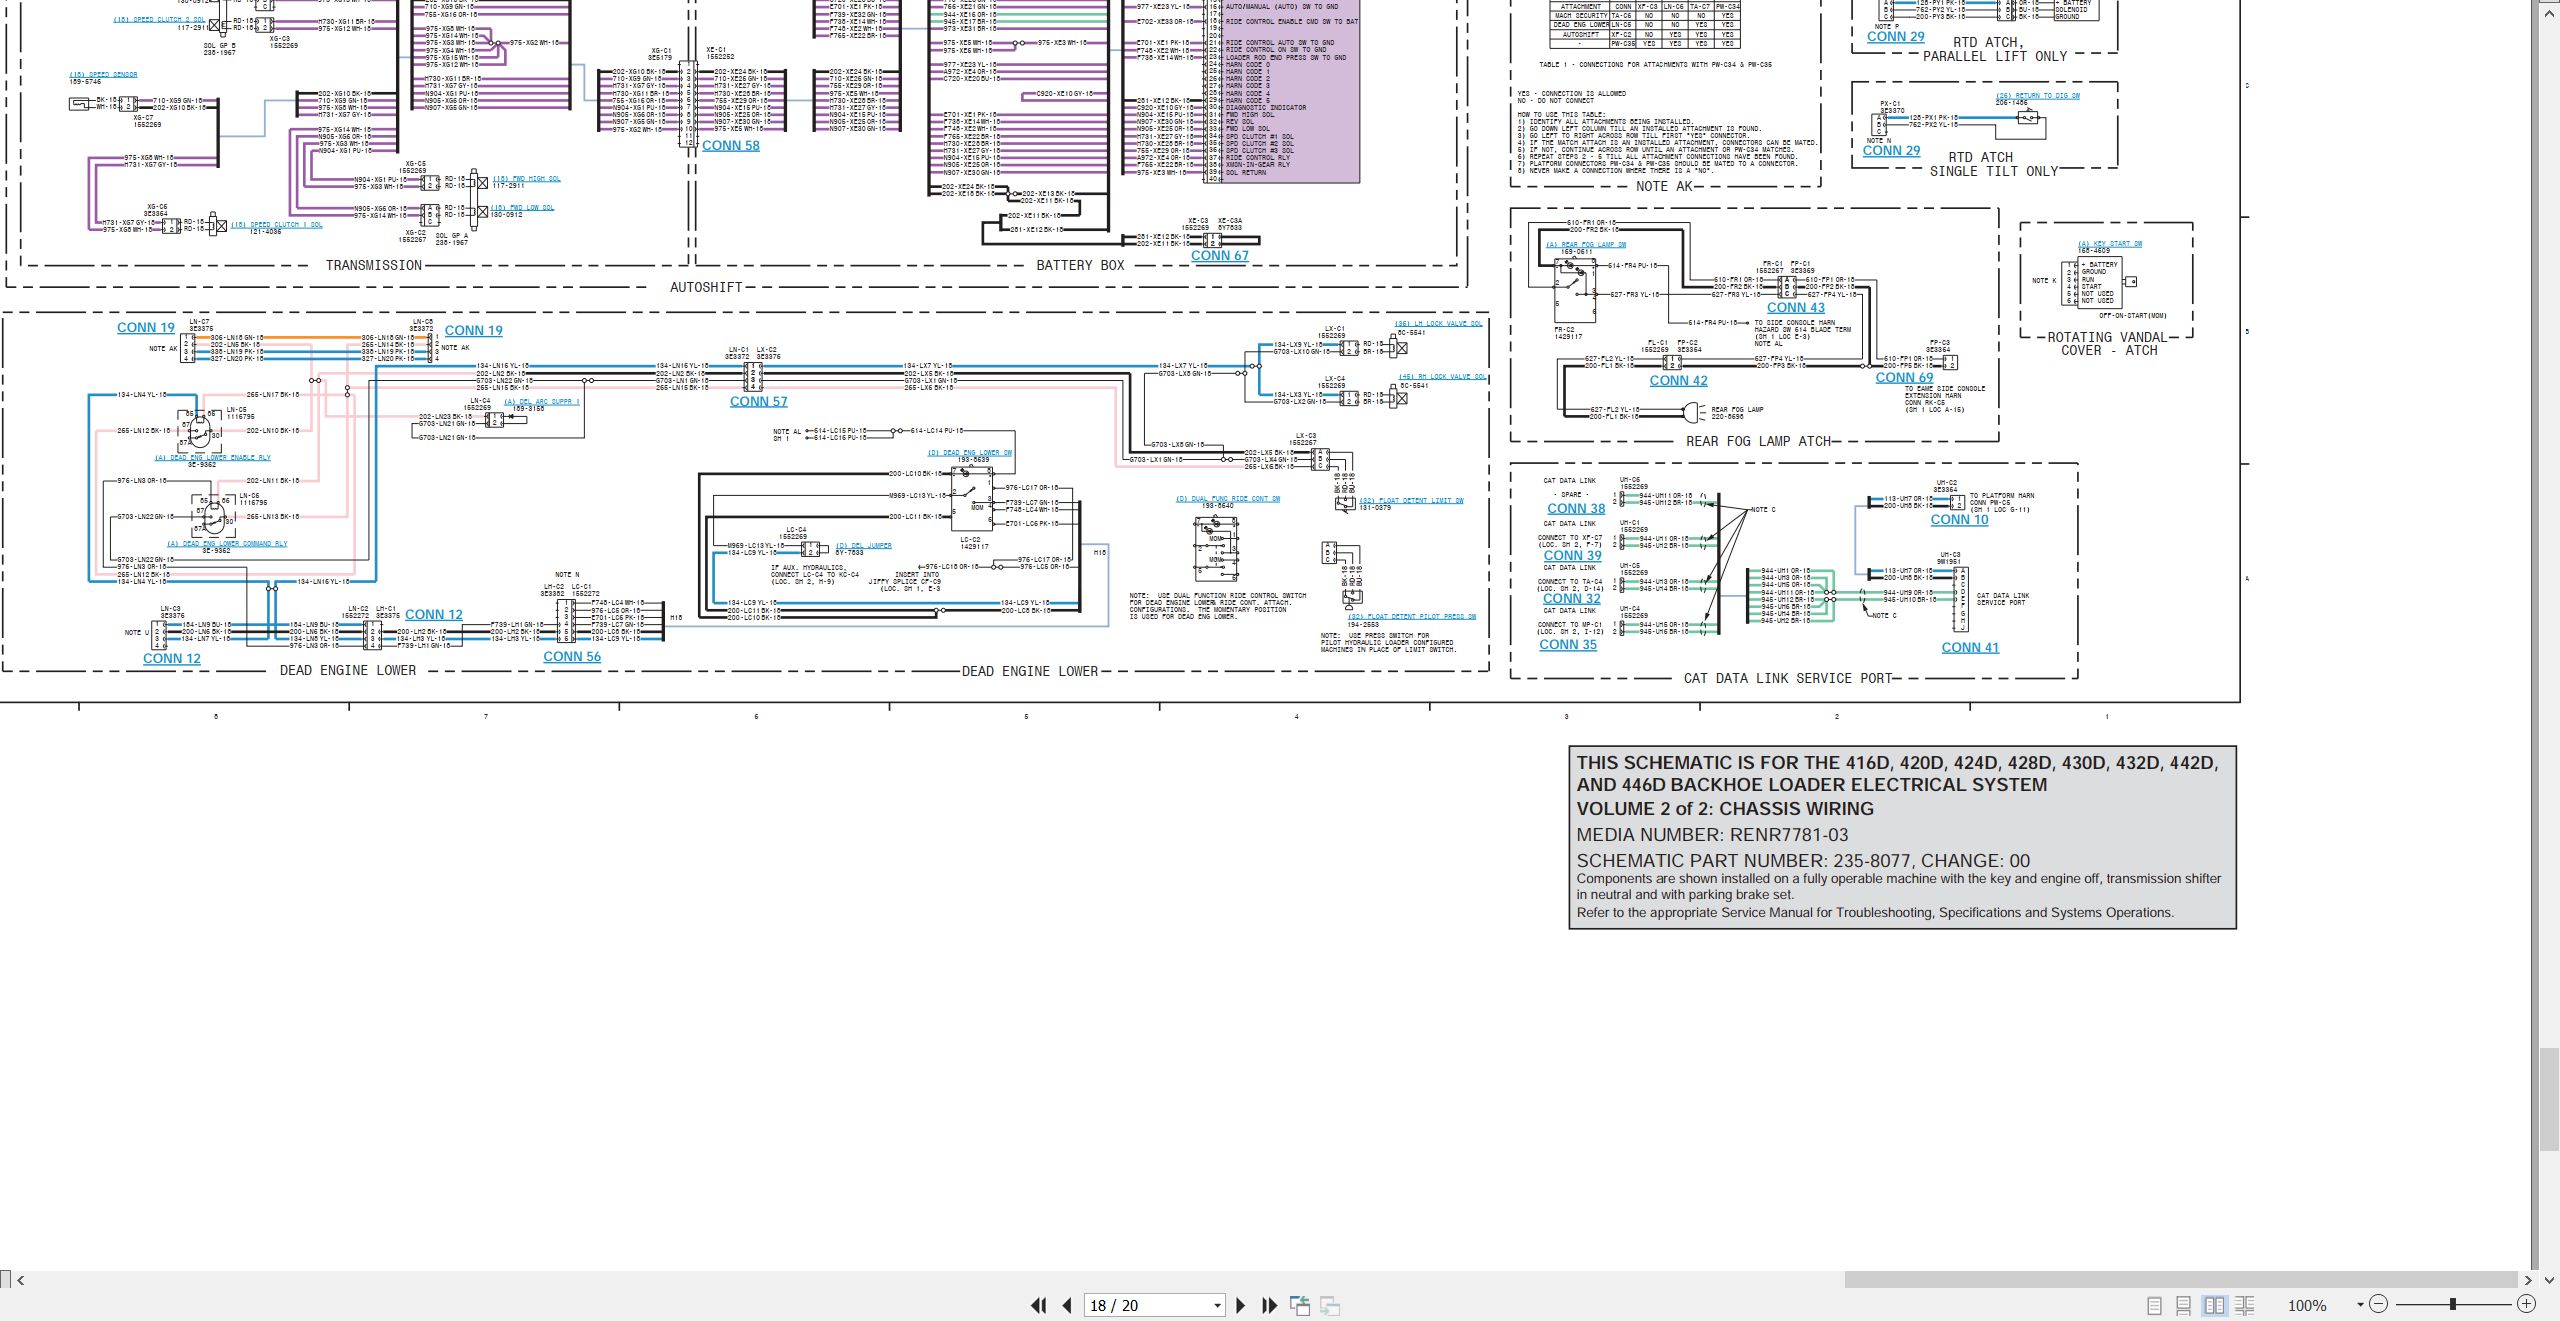Open the CONN 69 link
The image size is (2560, 1321).
coord(1904,378)
